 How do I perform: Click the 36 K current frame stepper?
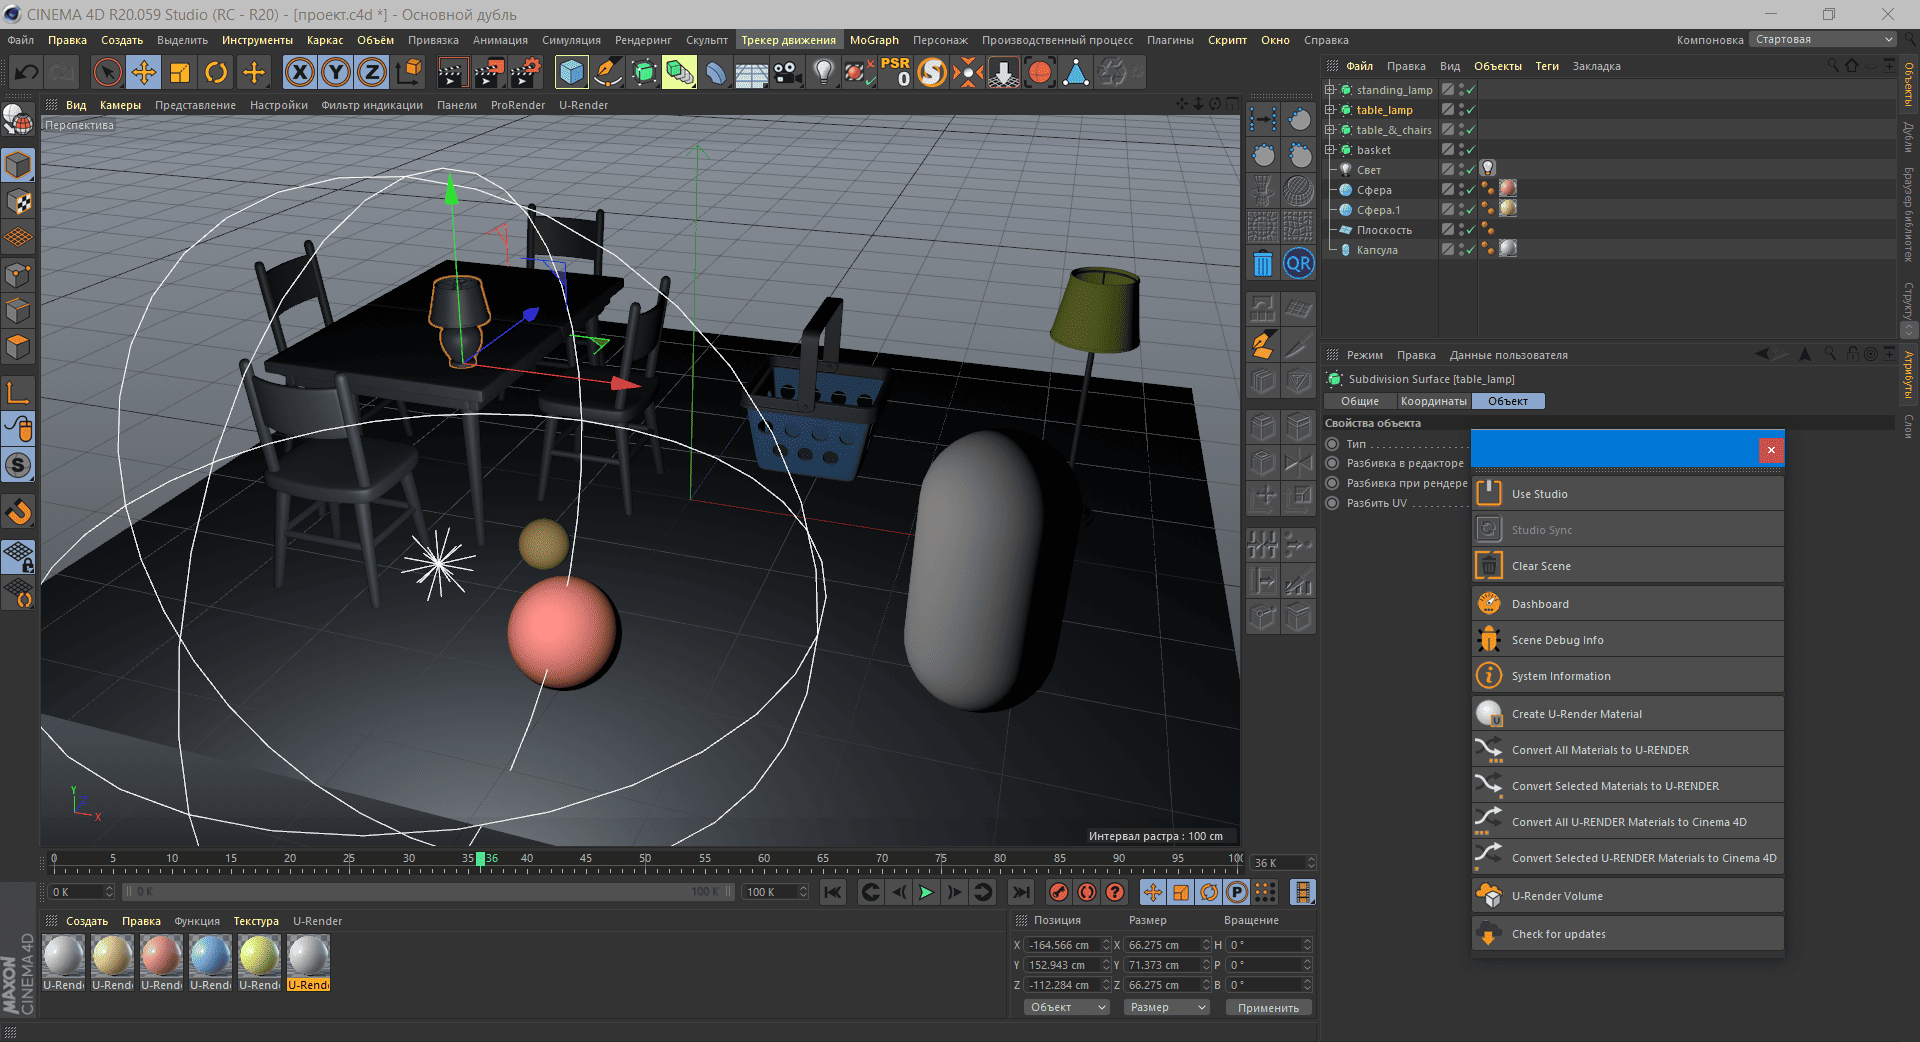coord(1311,863)
